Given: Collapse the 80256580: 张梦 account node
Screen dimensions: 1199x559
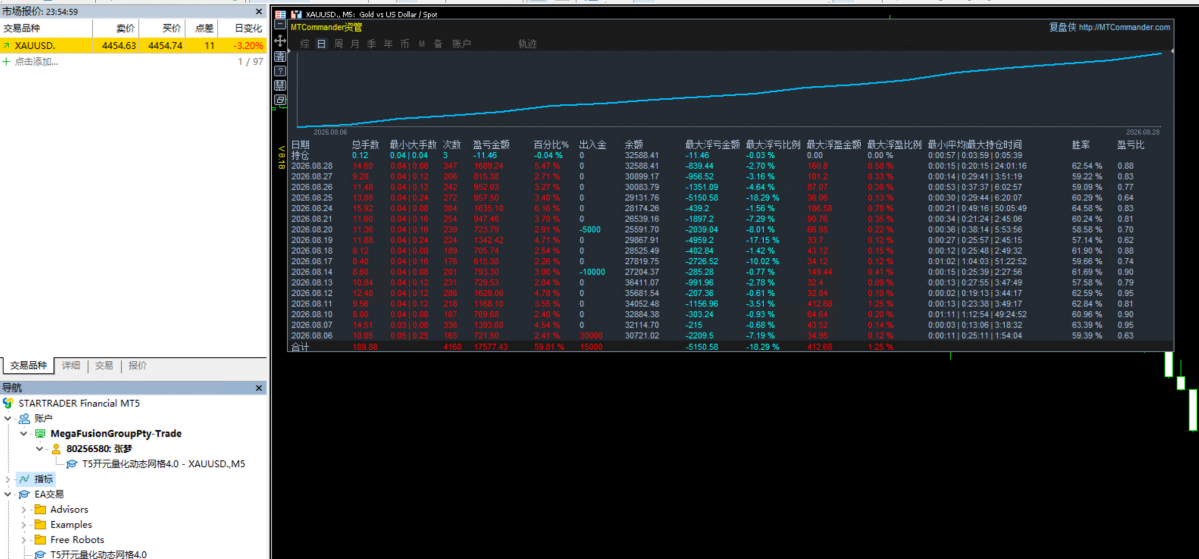Looking at the screenshot, I should click(x=40, y=449).
